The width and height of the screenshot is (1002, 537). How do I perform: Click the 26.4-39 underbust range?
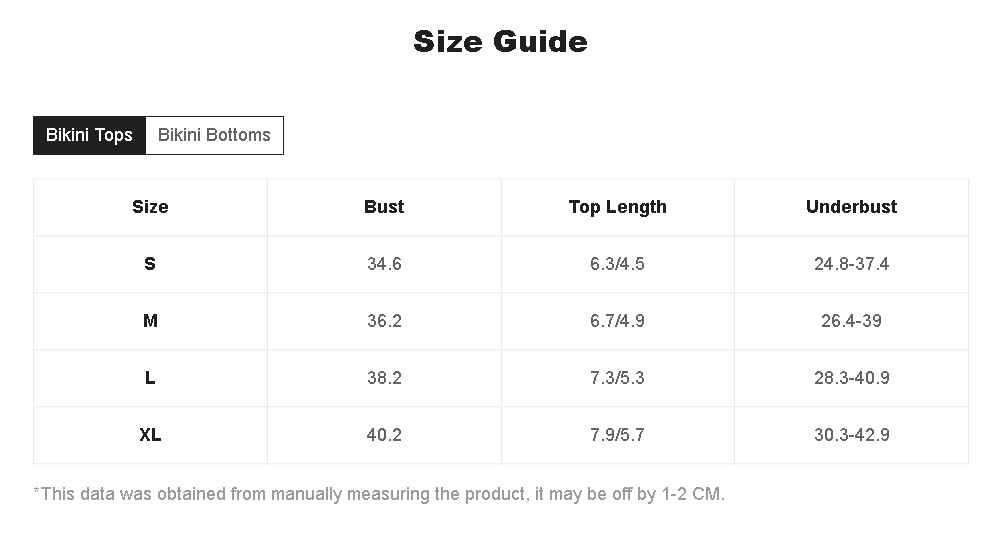[x=851, y=321]
